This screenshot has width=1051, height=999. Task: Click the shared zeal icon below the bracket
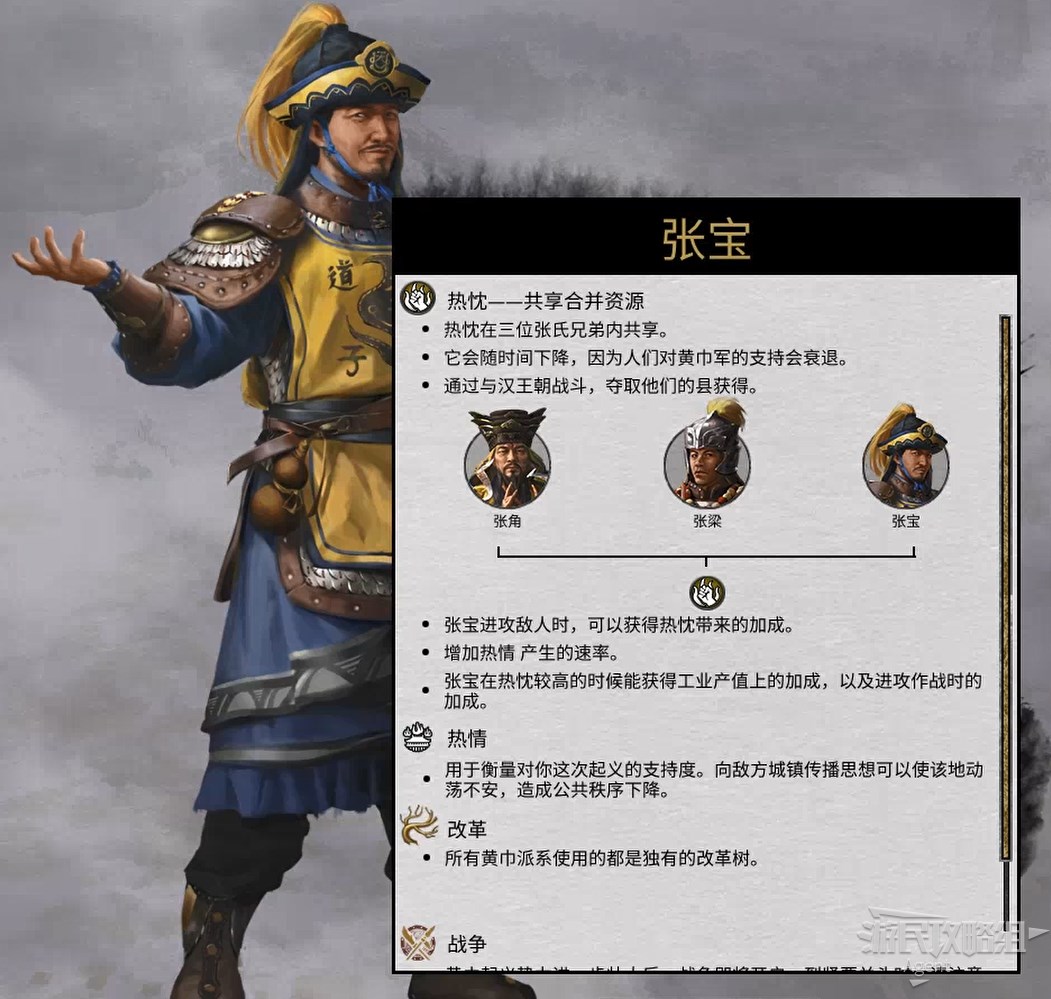707,593
